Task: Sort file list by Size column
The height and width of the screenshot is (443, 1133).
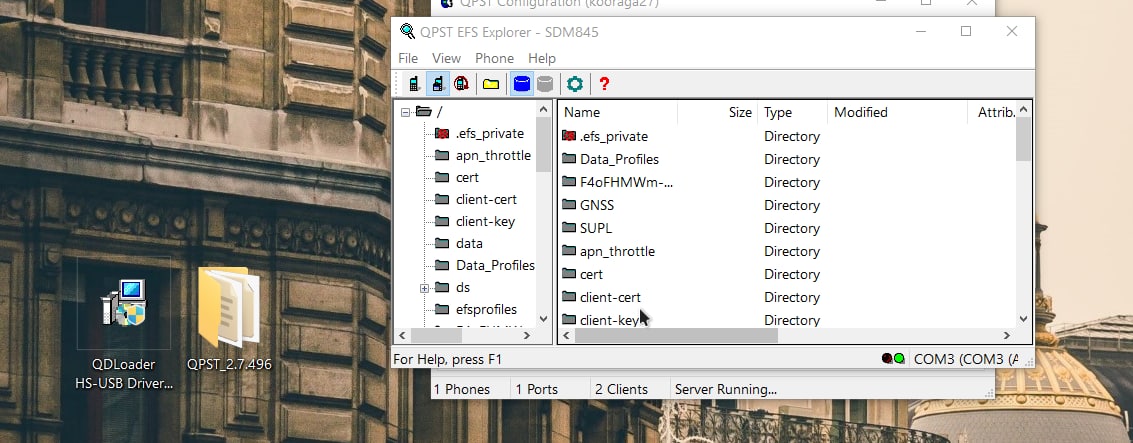Action: [x=718, y=112]
